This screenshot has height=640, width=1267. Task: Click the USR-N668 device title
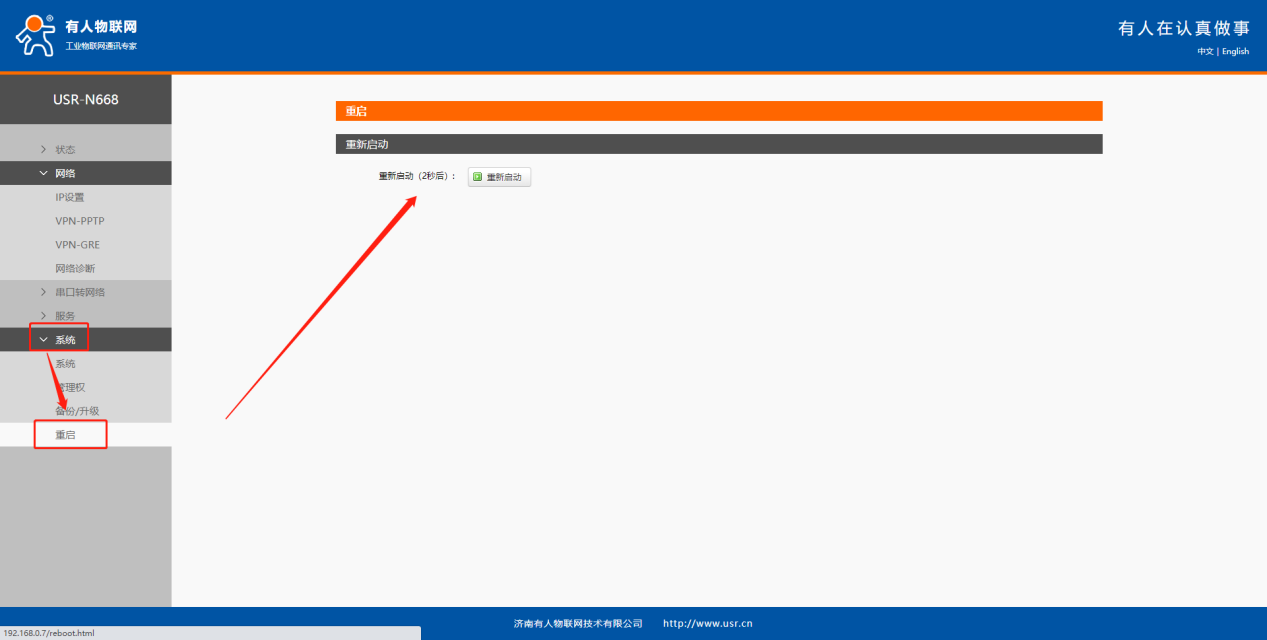85,100
